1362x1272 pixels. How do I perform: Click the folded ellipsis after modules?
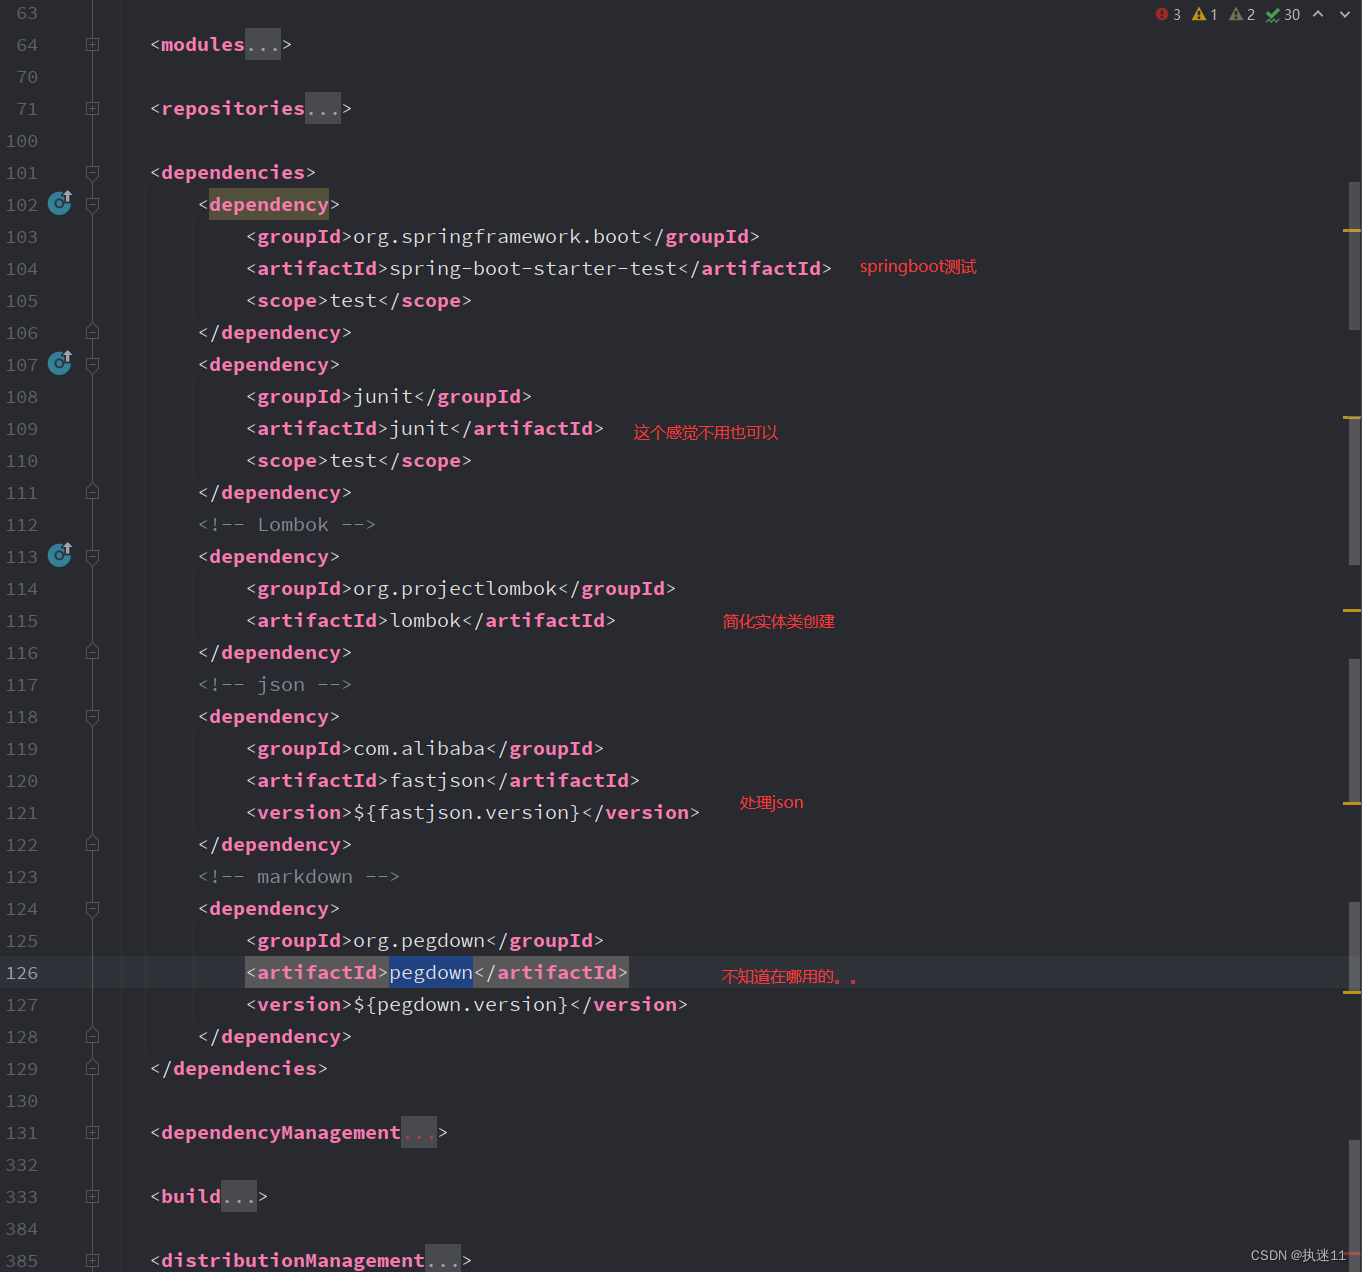(263, 44)
